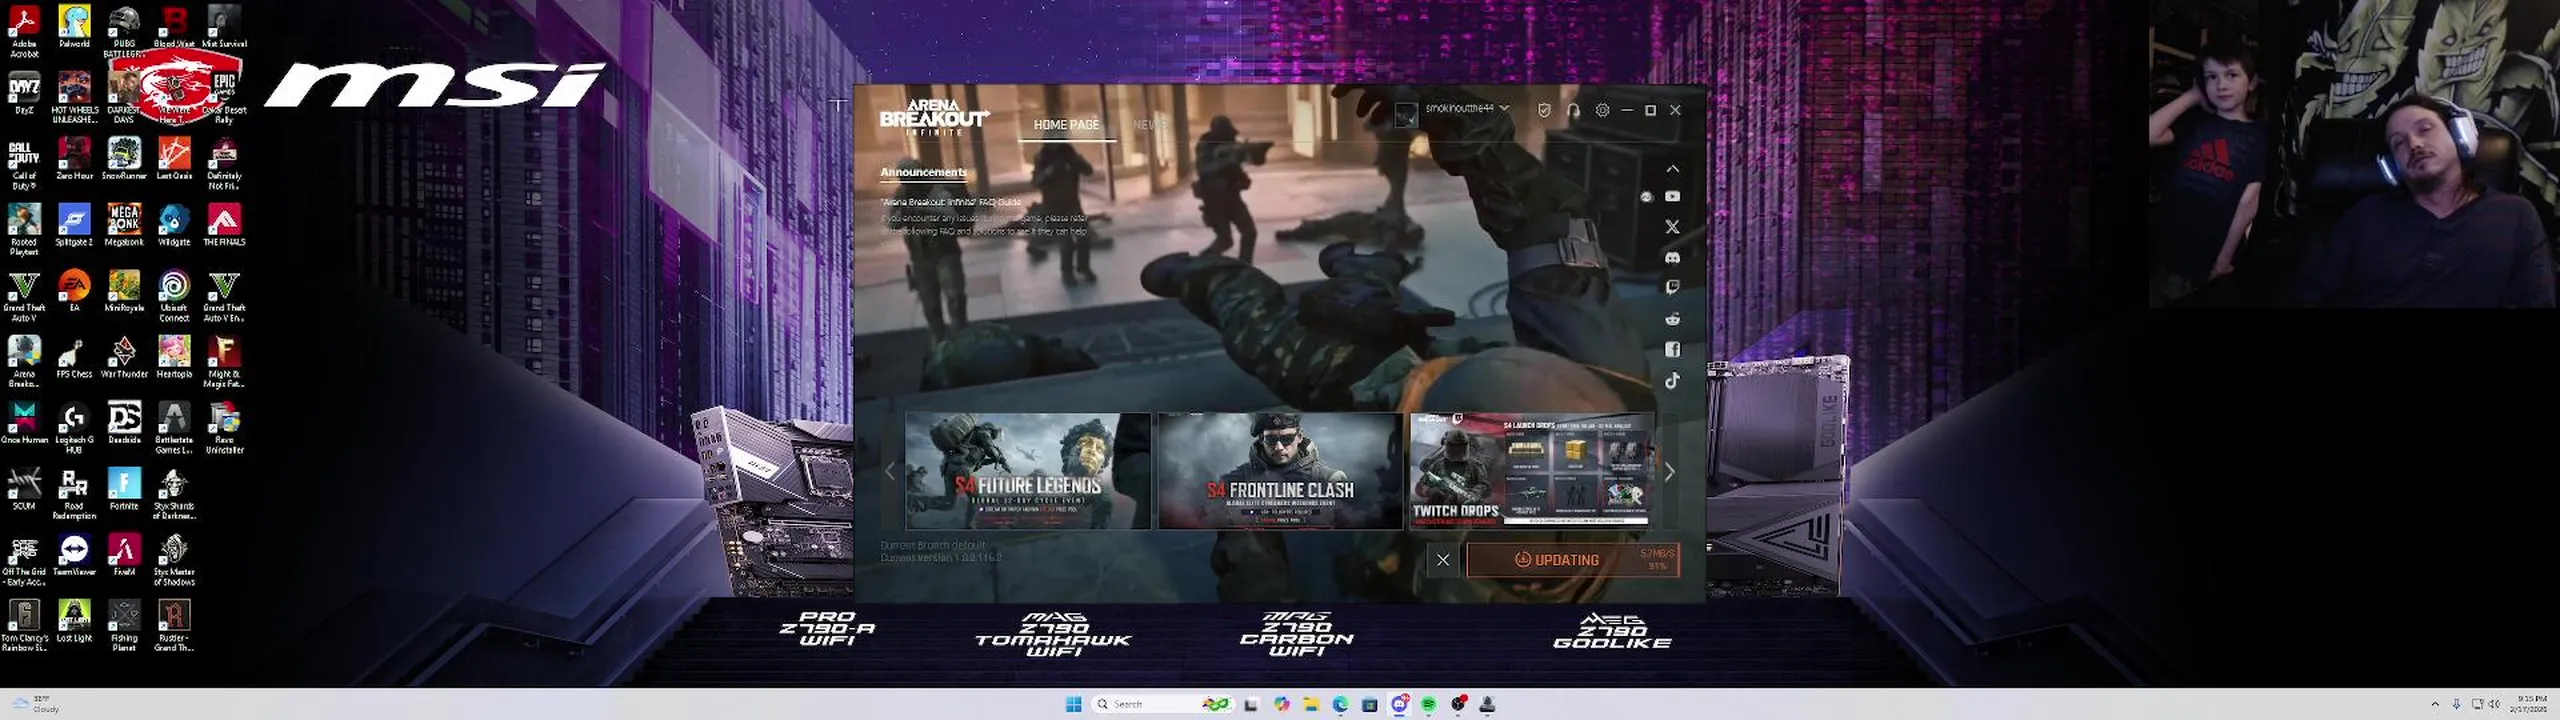This screenshot has height=720, width=2560.
Task: Click the shield security icon in launcher header
Action: point(1544,110)
